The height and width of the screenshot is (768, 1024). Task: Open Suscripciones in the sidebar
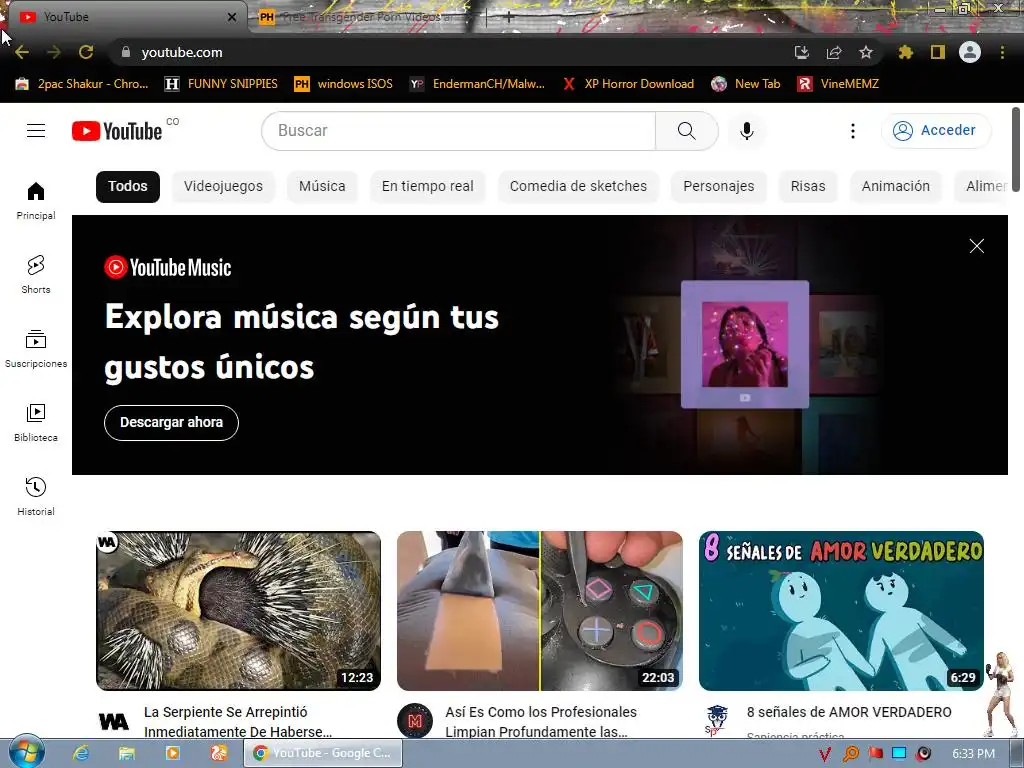[x=36, y=349]
